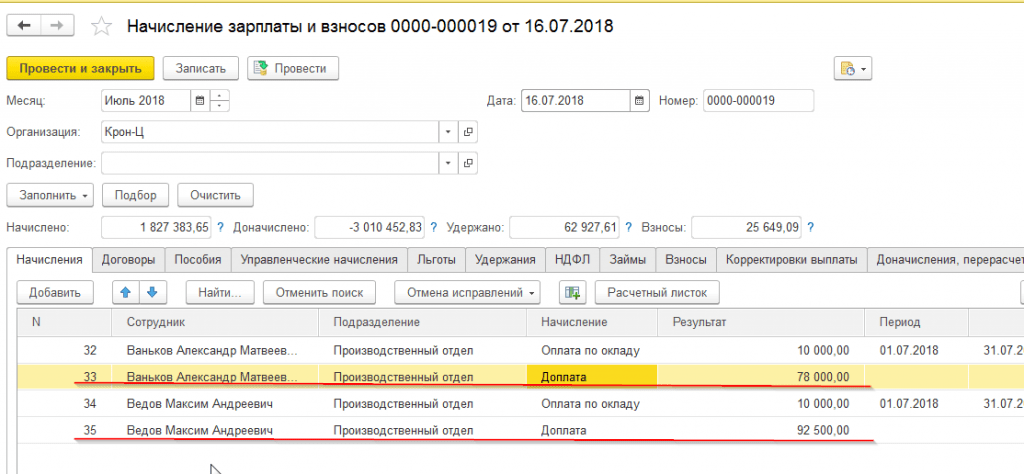The width and height of the screenshot is (1024, 474).
Task: Click the Провести button
Action: pos(293,69)
